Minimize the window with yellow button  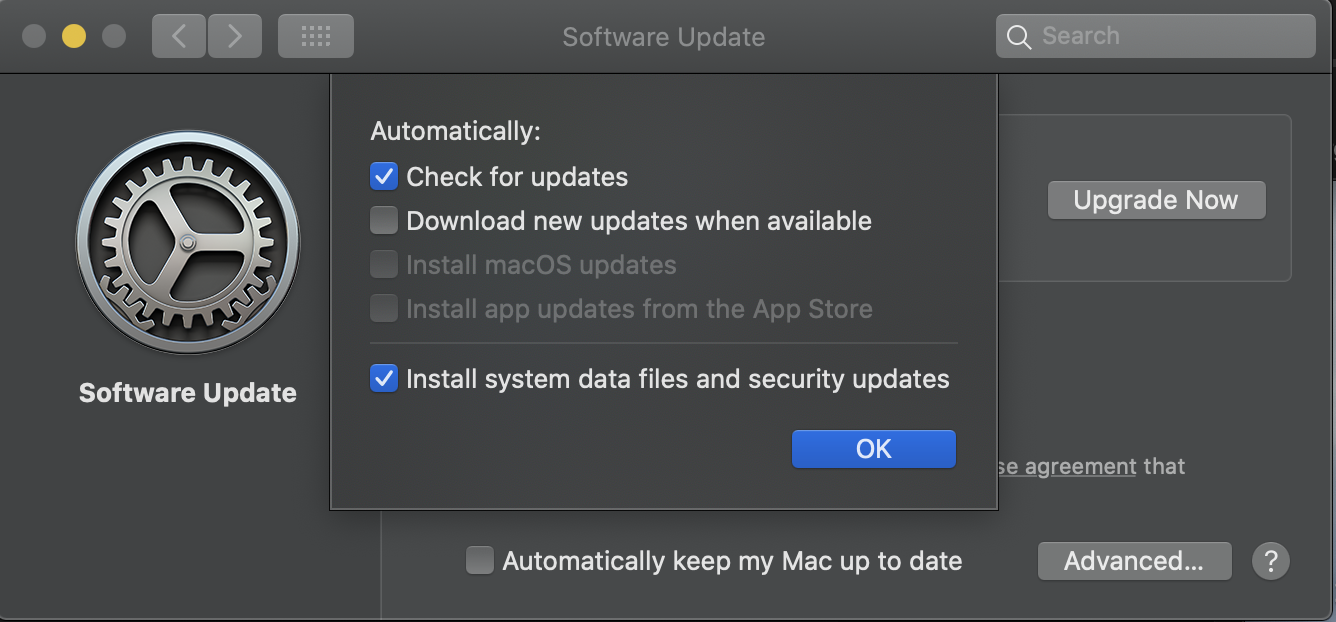(x=74, y=36)
